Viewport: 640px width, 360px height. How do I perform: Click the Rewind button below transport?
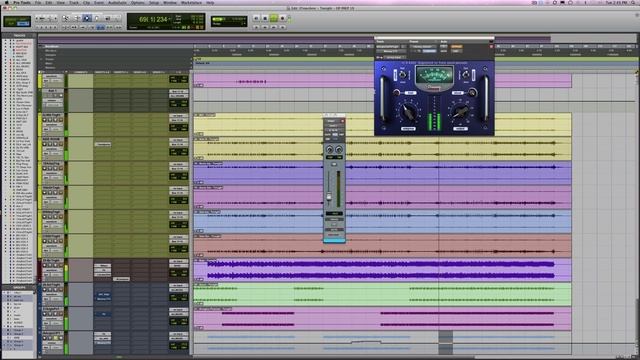click(256, 27)
